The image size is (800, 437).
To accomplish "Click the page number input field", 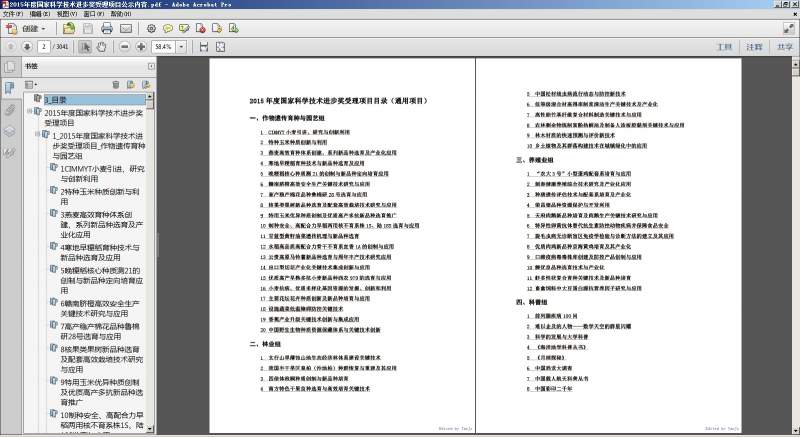I will tap(43, 47).
